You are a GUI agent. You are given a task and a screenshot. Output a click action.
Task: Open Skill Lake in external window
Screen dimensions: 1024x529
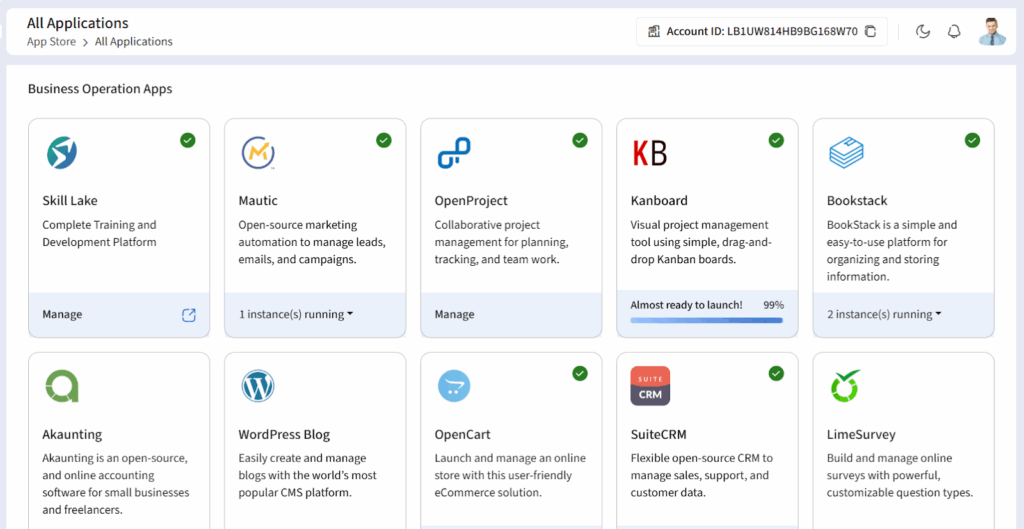pyautogui.click(x=189, y=315)
